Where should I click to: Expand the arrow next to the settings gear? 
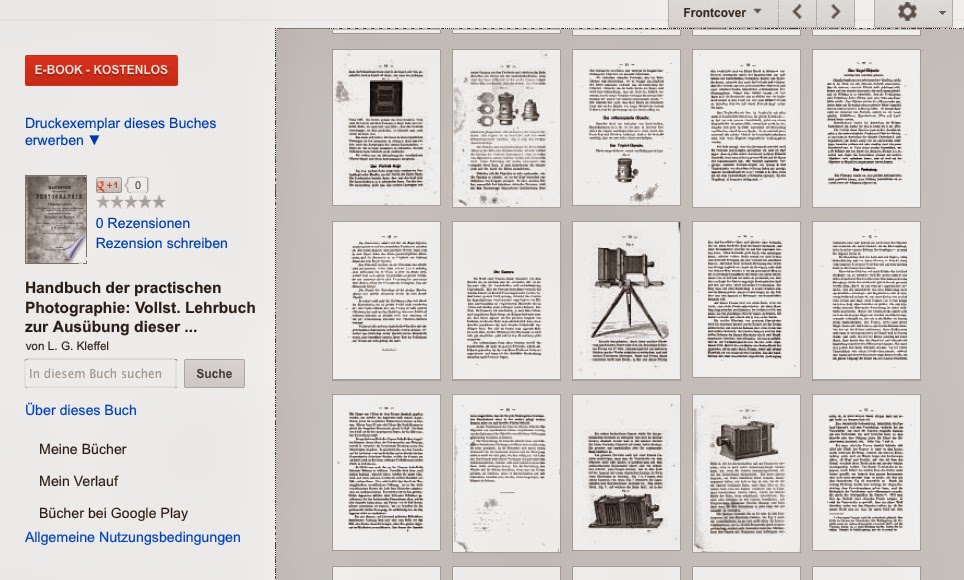click(x=942, y=12)
